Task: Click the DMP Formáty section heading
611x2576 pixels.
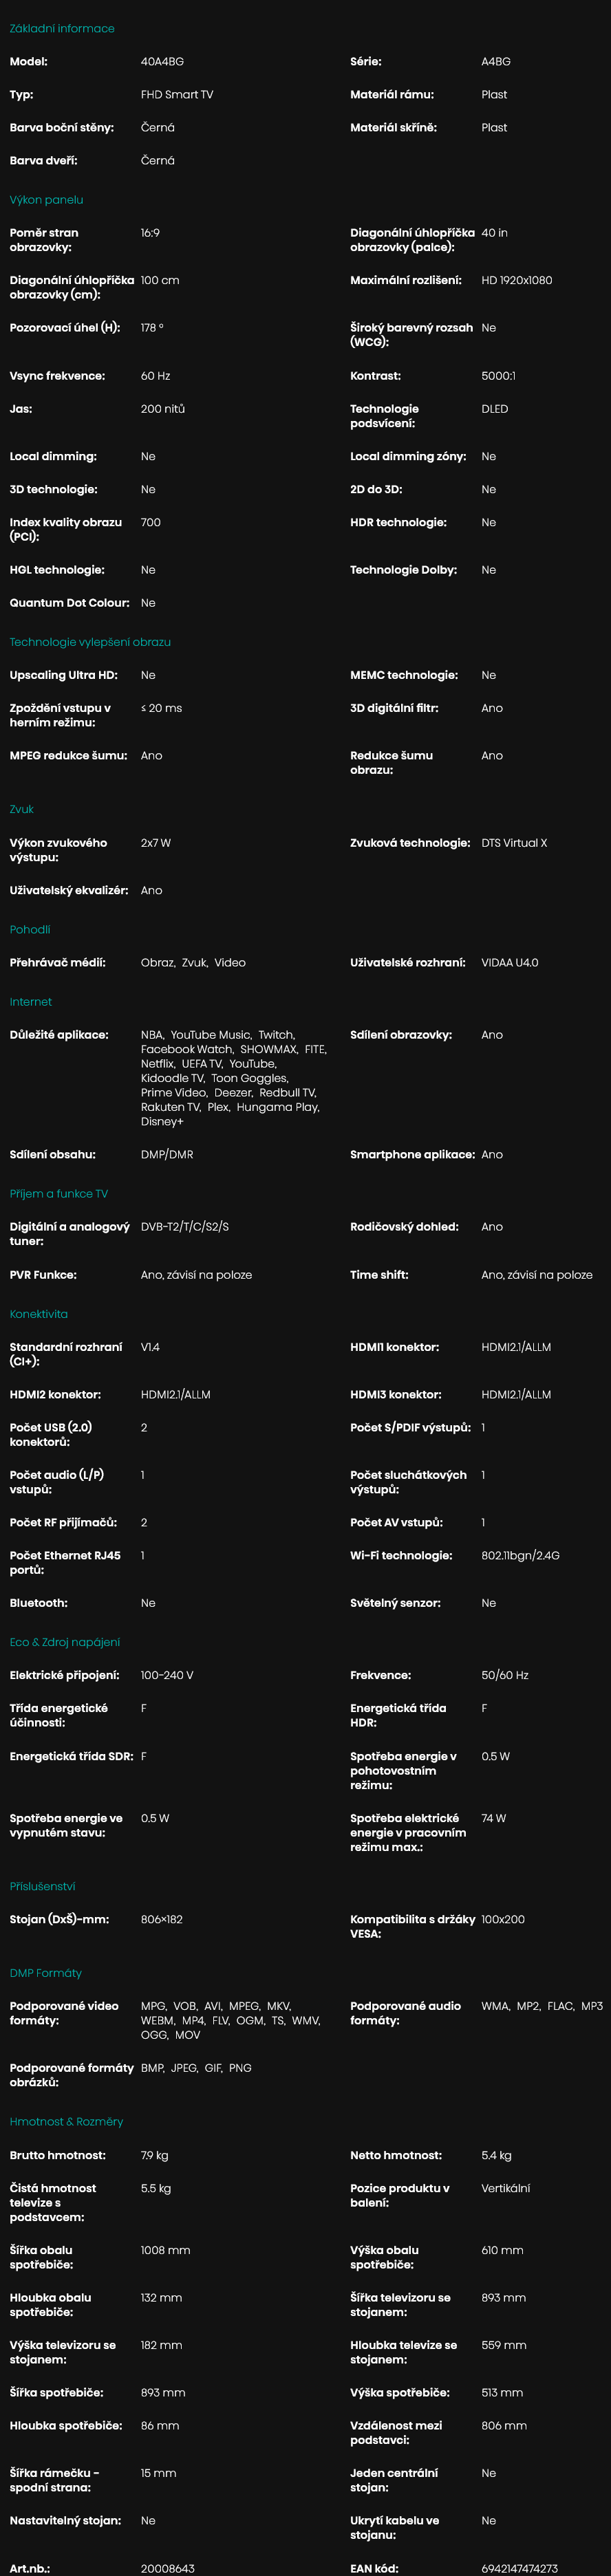Action: [x=46, y=1973]
